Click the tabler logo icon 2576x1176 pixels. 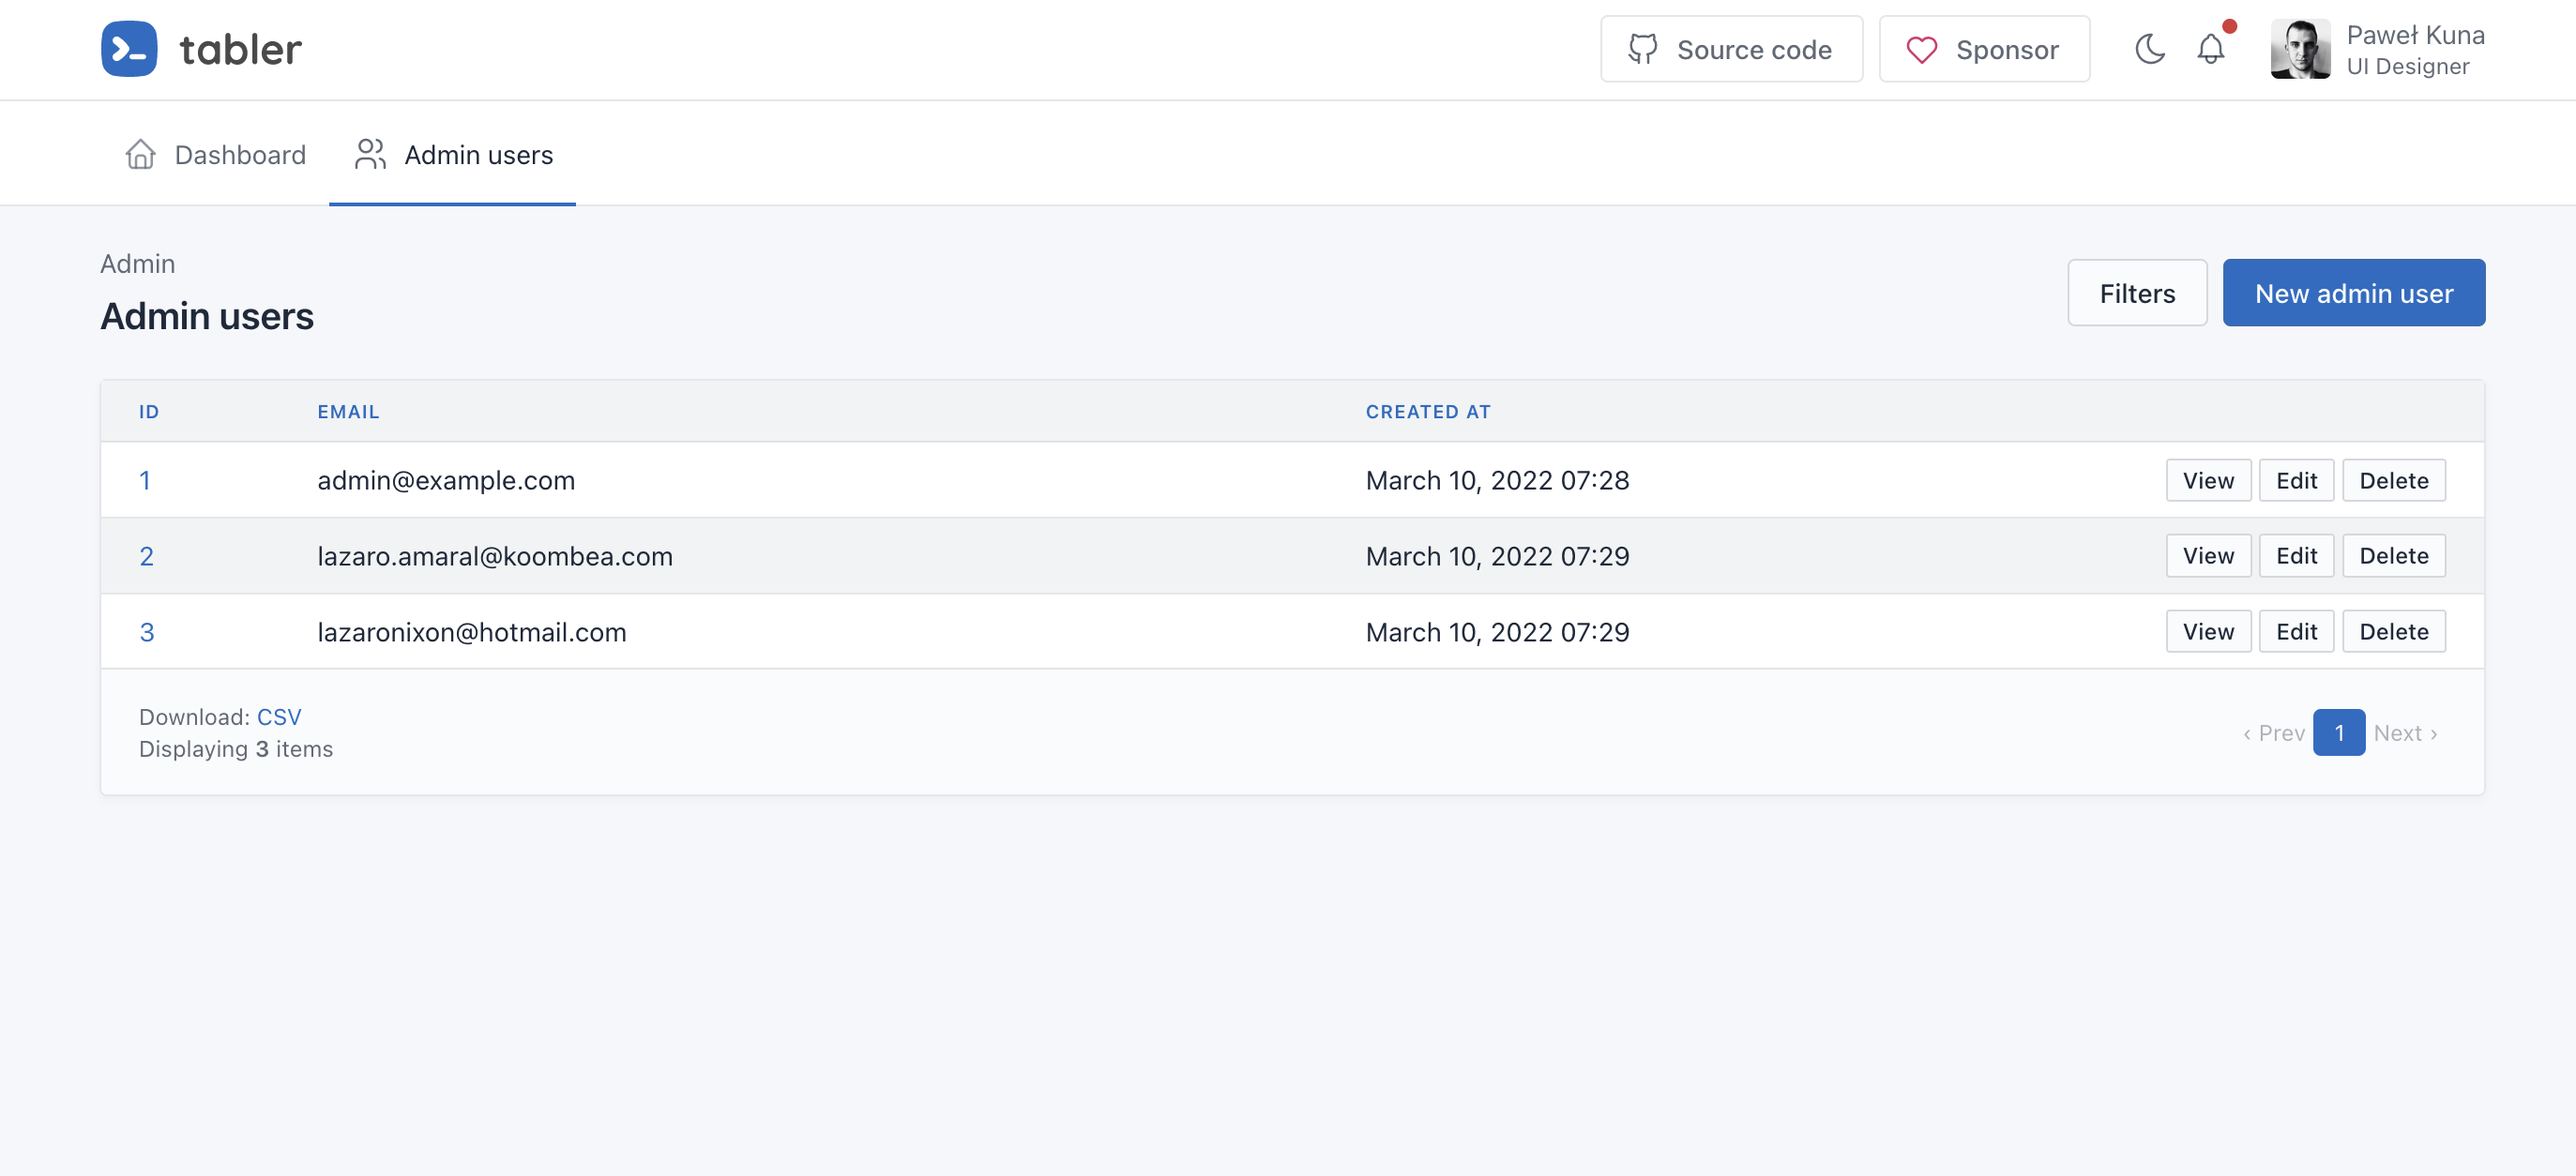(x=129, y=49)
